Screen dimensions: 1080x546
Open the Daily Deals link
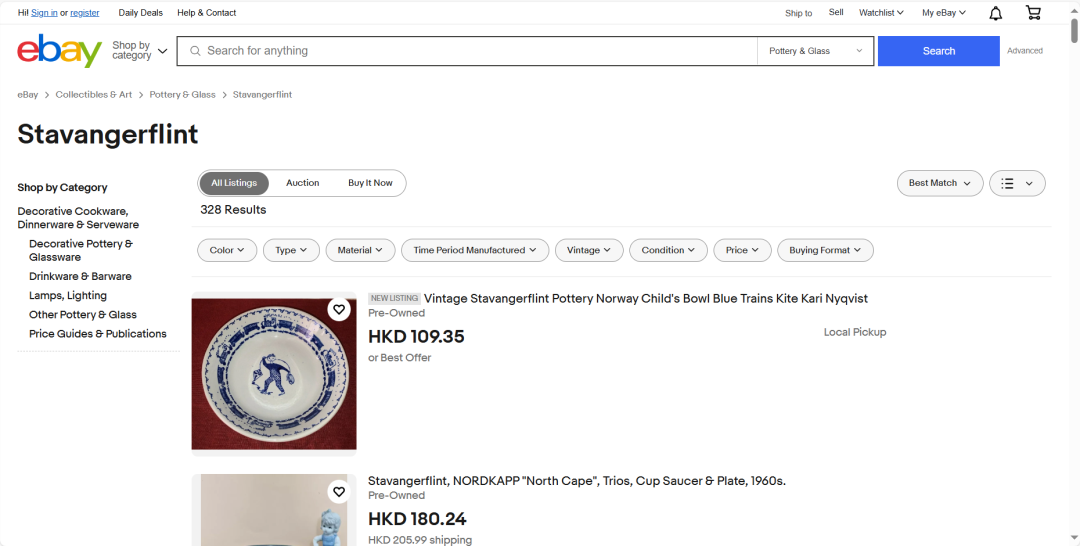pyautogui.click(x=140, y=13)
